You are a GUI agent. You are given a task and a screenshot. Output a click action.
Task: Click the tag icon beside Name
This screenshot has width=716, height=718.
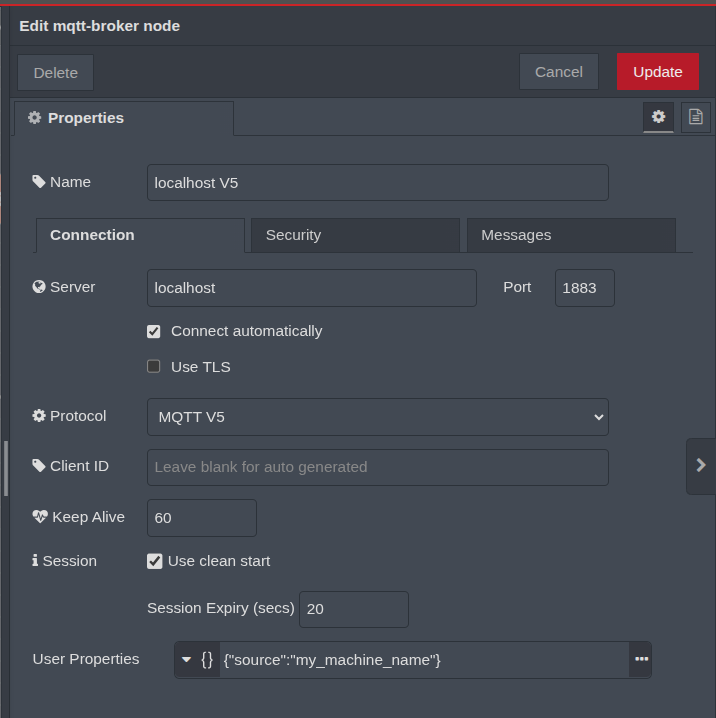39,182
